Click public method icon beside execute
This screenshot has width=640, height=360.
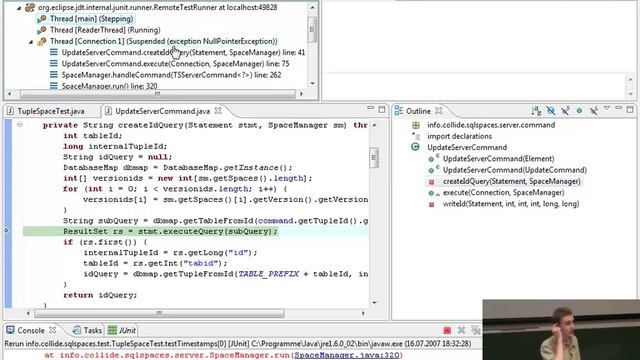tap(431, 193)
